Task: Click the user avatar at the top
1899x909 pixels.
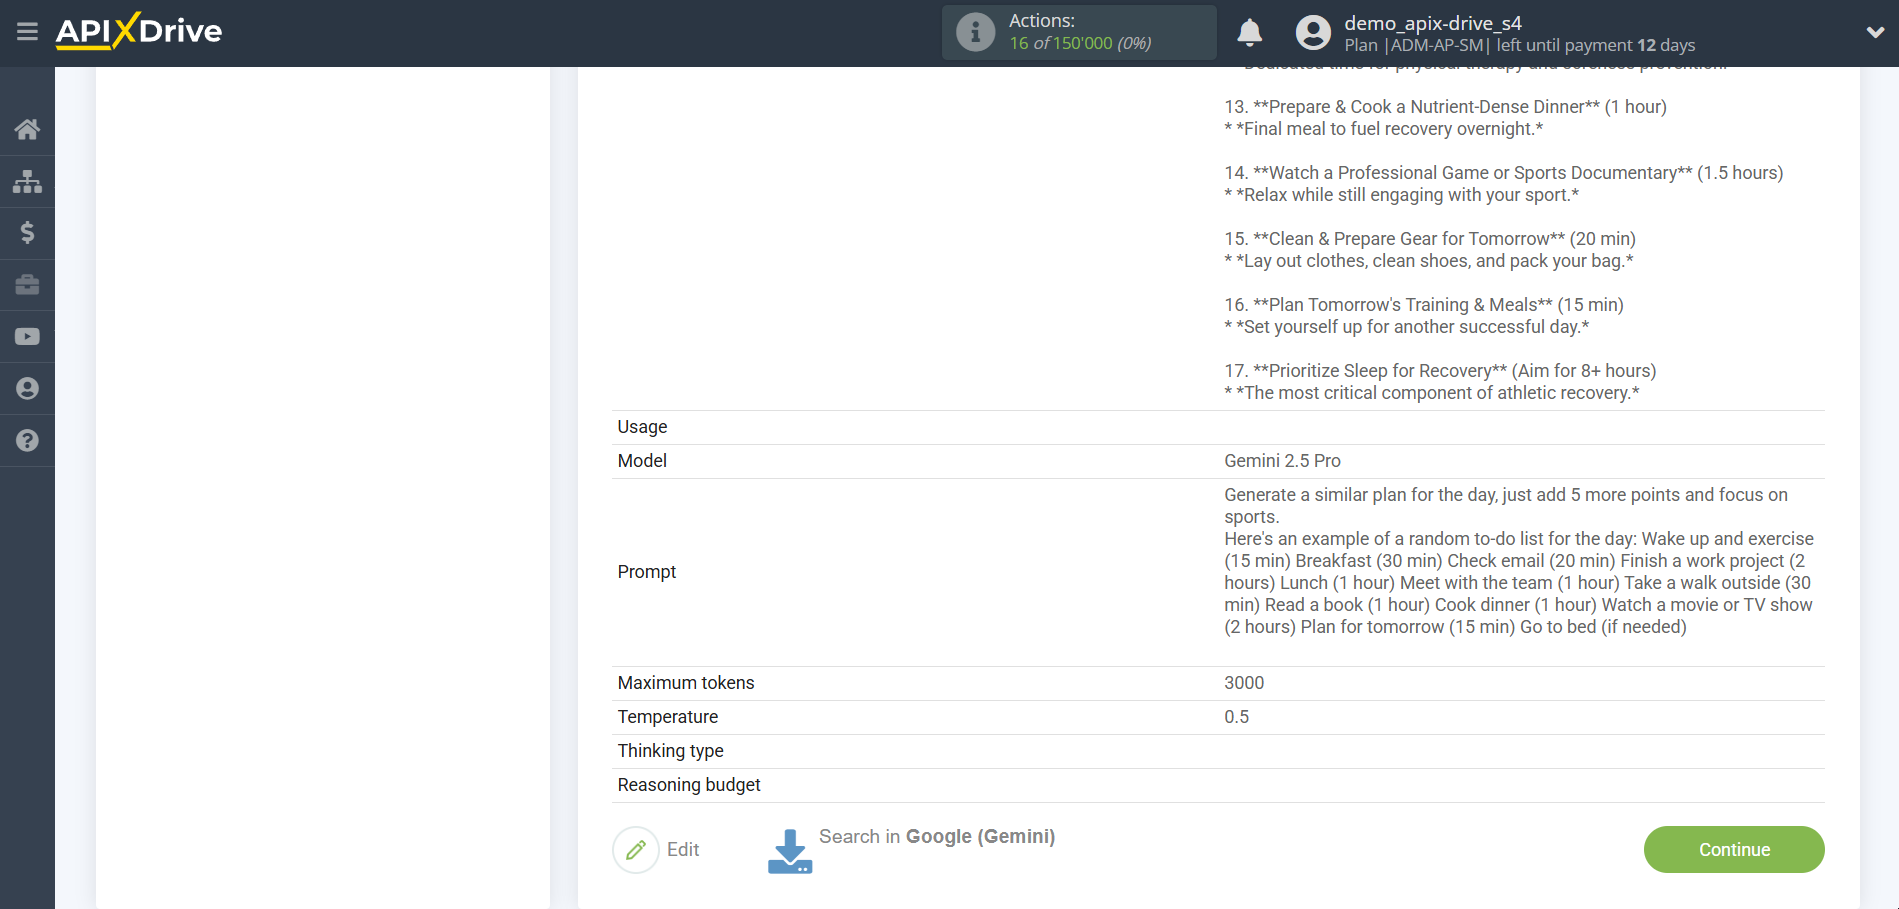Action: pos(1313,32)
